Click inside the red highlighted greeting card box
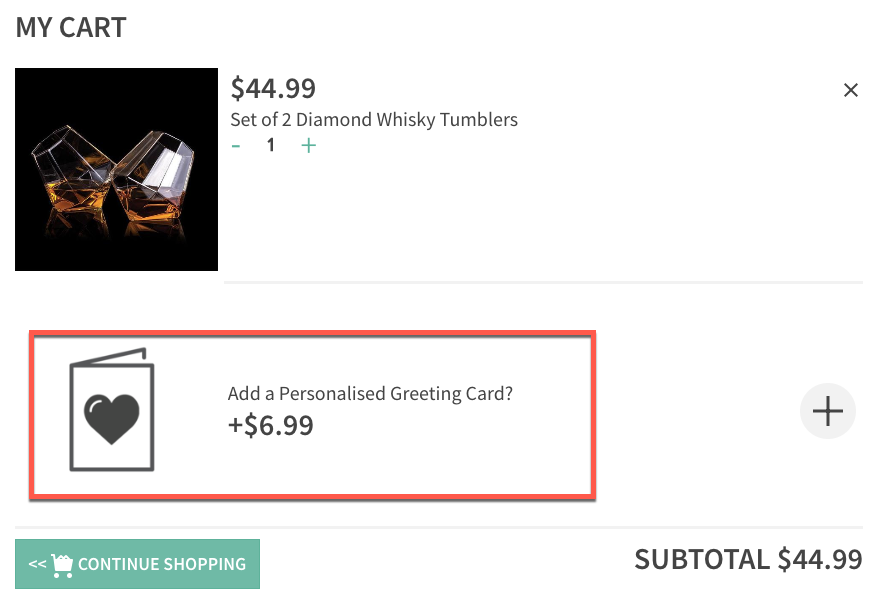Image resolution: width=876 pixels, height=601 pixels. click(x=312, y=414)
